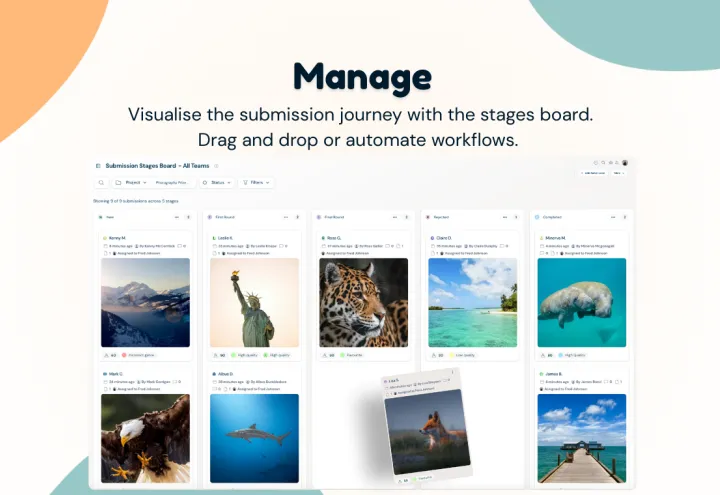Open James B. submission card title
The width and height of the screenshot is (720, 495).
pos(554,374)
